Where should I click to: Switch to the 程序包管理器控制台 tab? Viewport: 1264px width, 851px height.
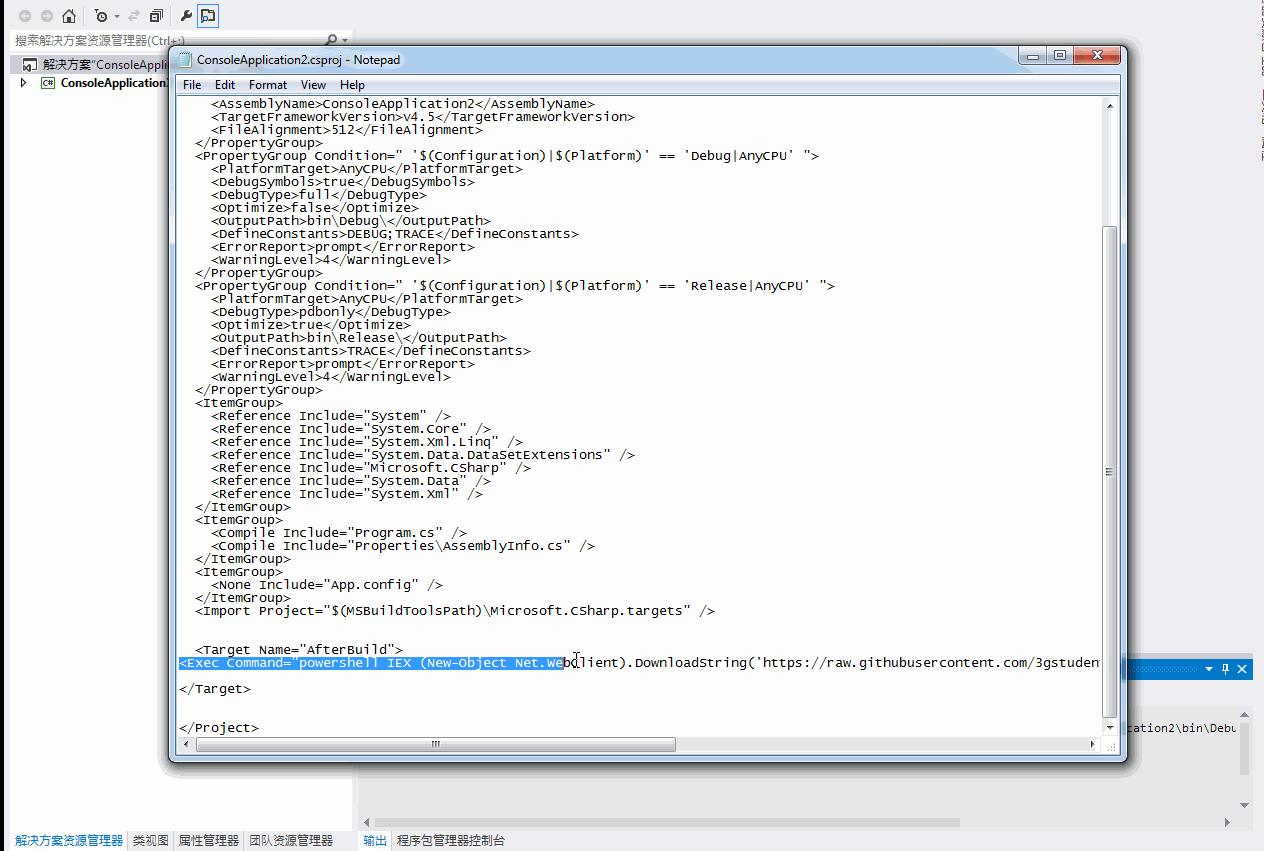point(451,840)
